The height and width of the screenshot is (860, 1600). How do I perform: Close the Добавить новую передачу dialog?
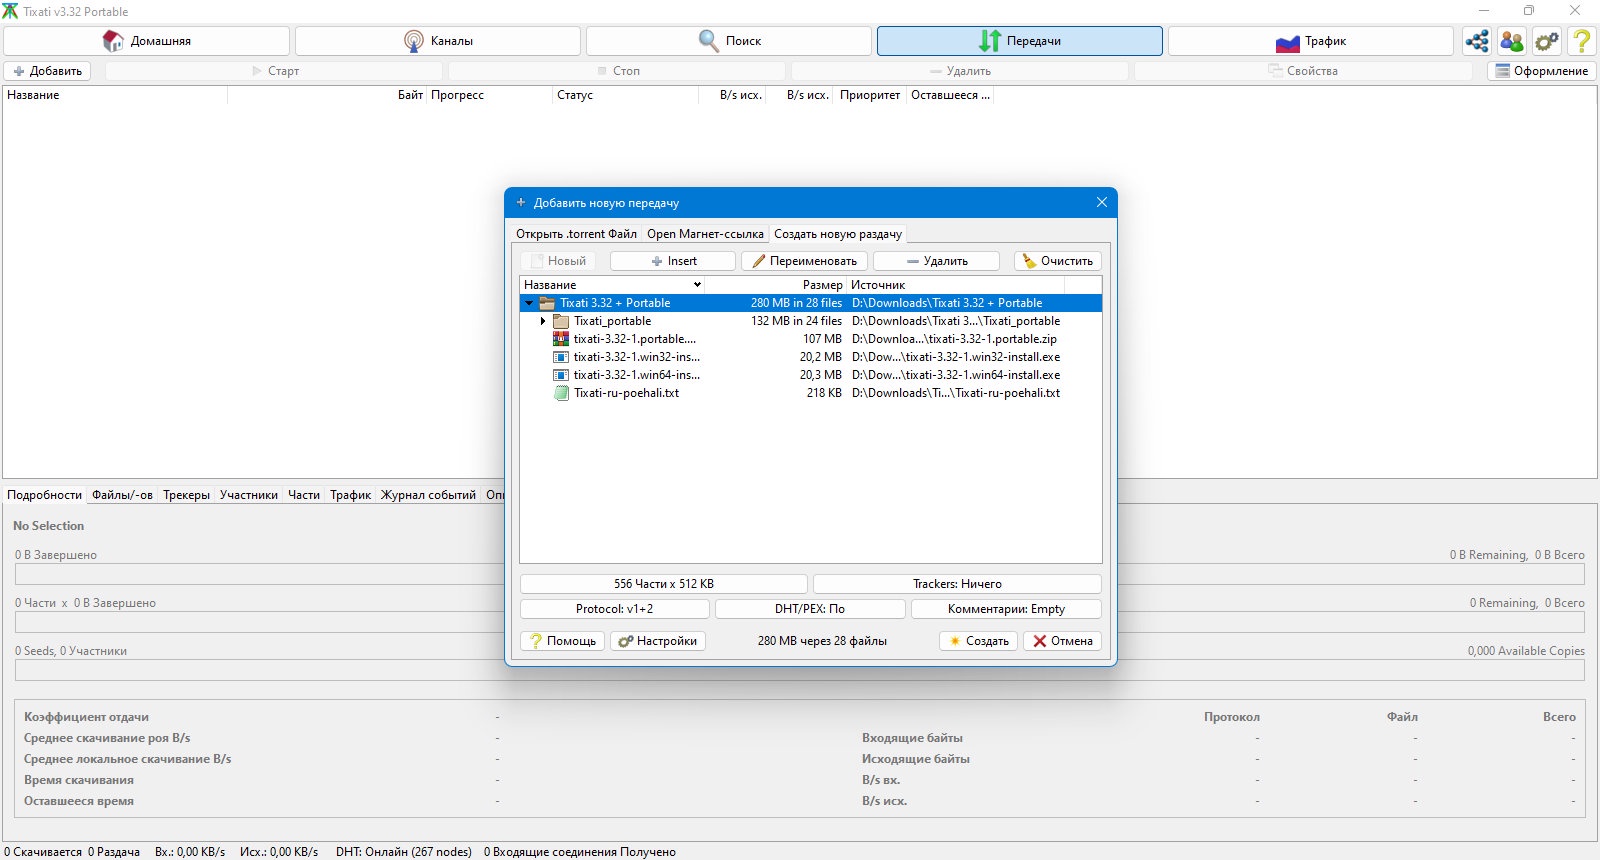click(1101, 202)
